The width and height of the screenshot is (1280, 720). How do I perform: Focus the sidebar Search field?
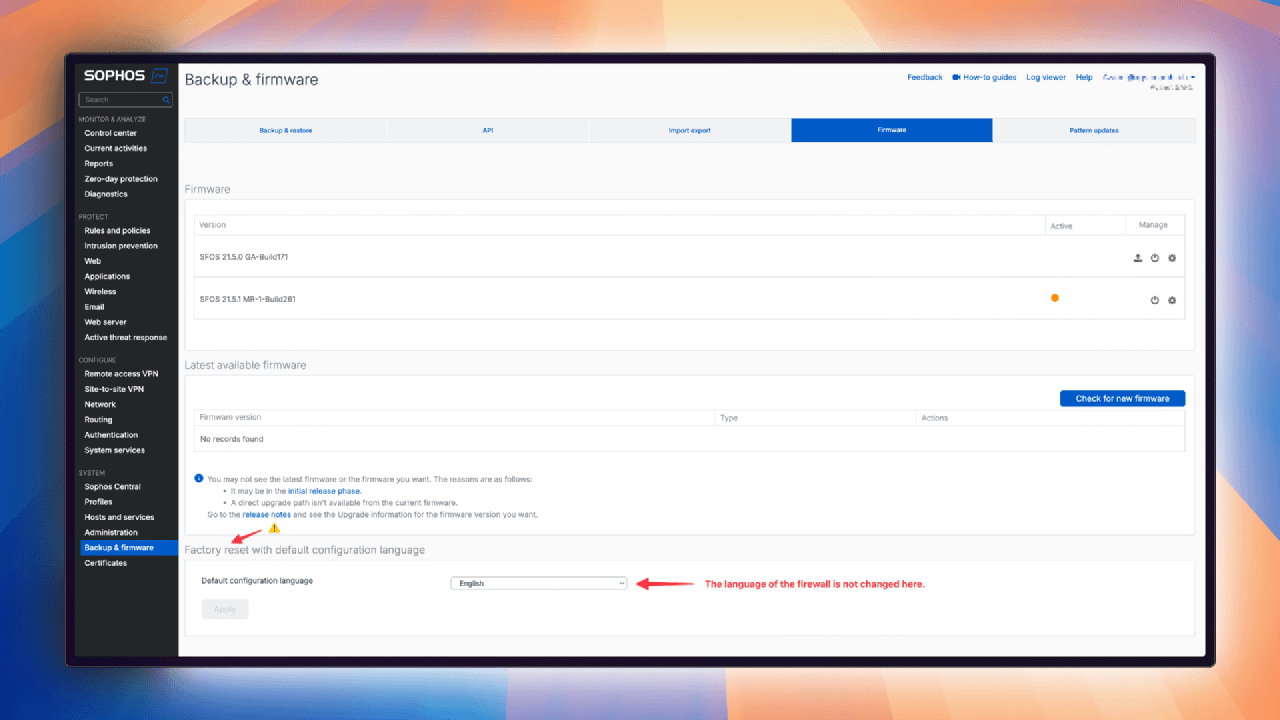tap(126, 100)
